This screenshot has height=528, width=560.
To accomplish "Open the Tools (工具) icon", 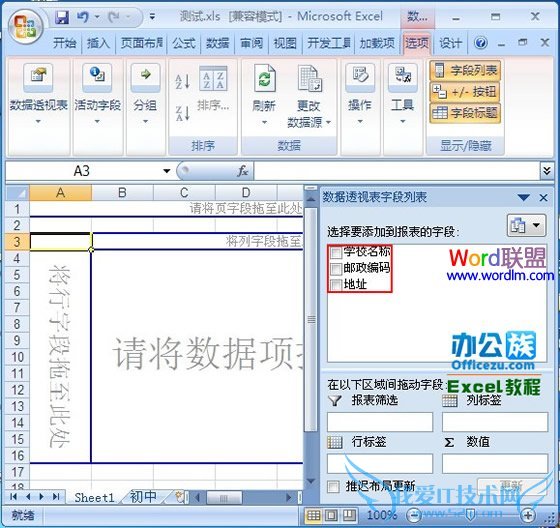I will click(402, 77).
